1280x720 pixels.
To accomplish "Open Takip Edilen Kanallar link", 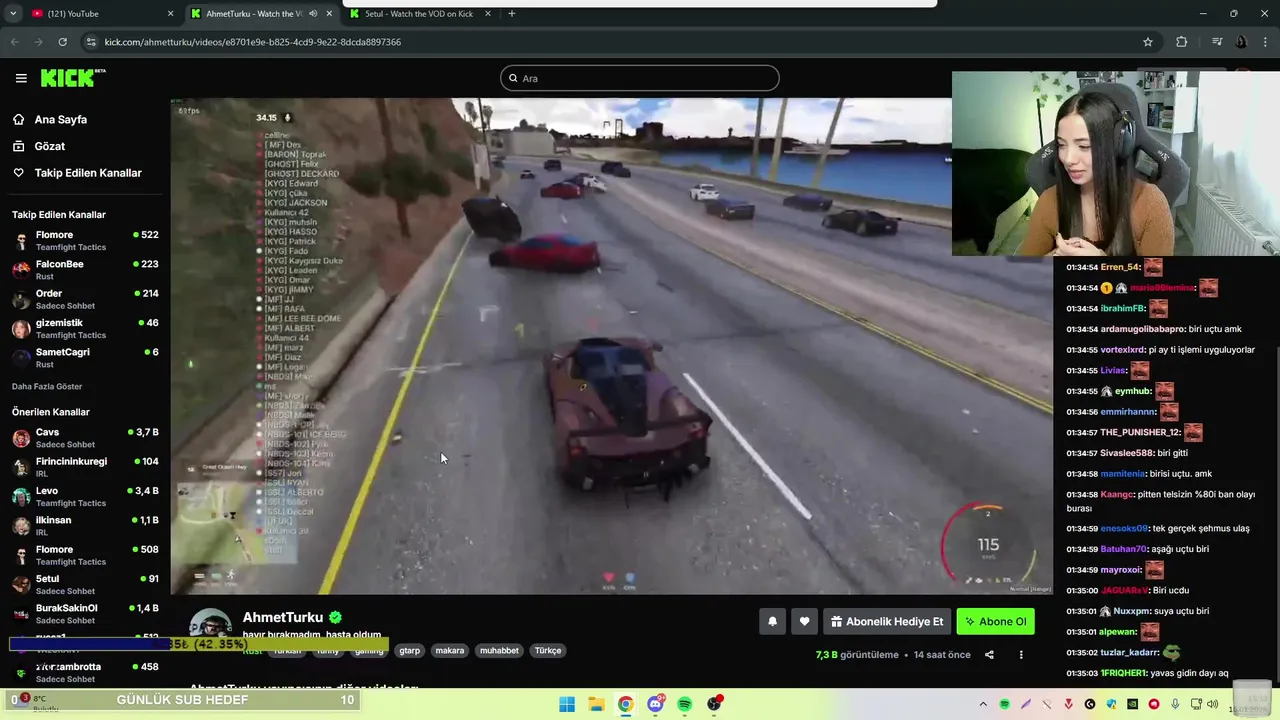I will (x=77, y=173).
